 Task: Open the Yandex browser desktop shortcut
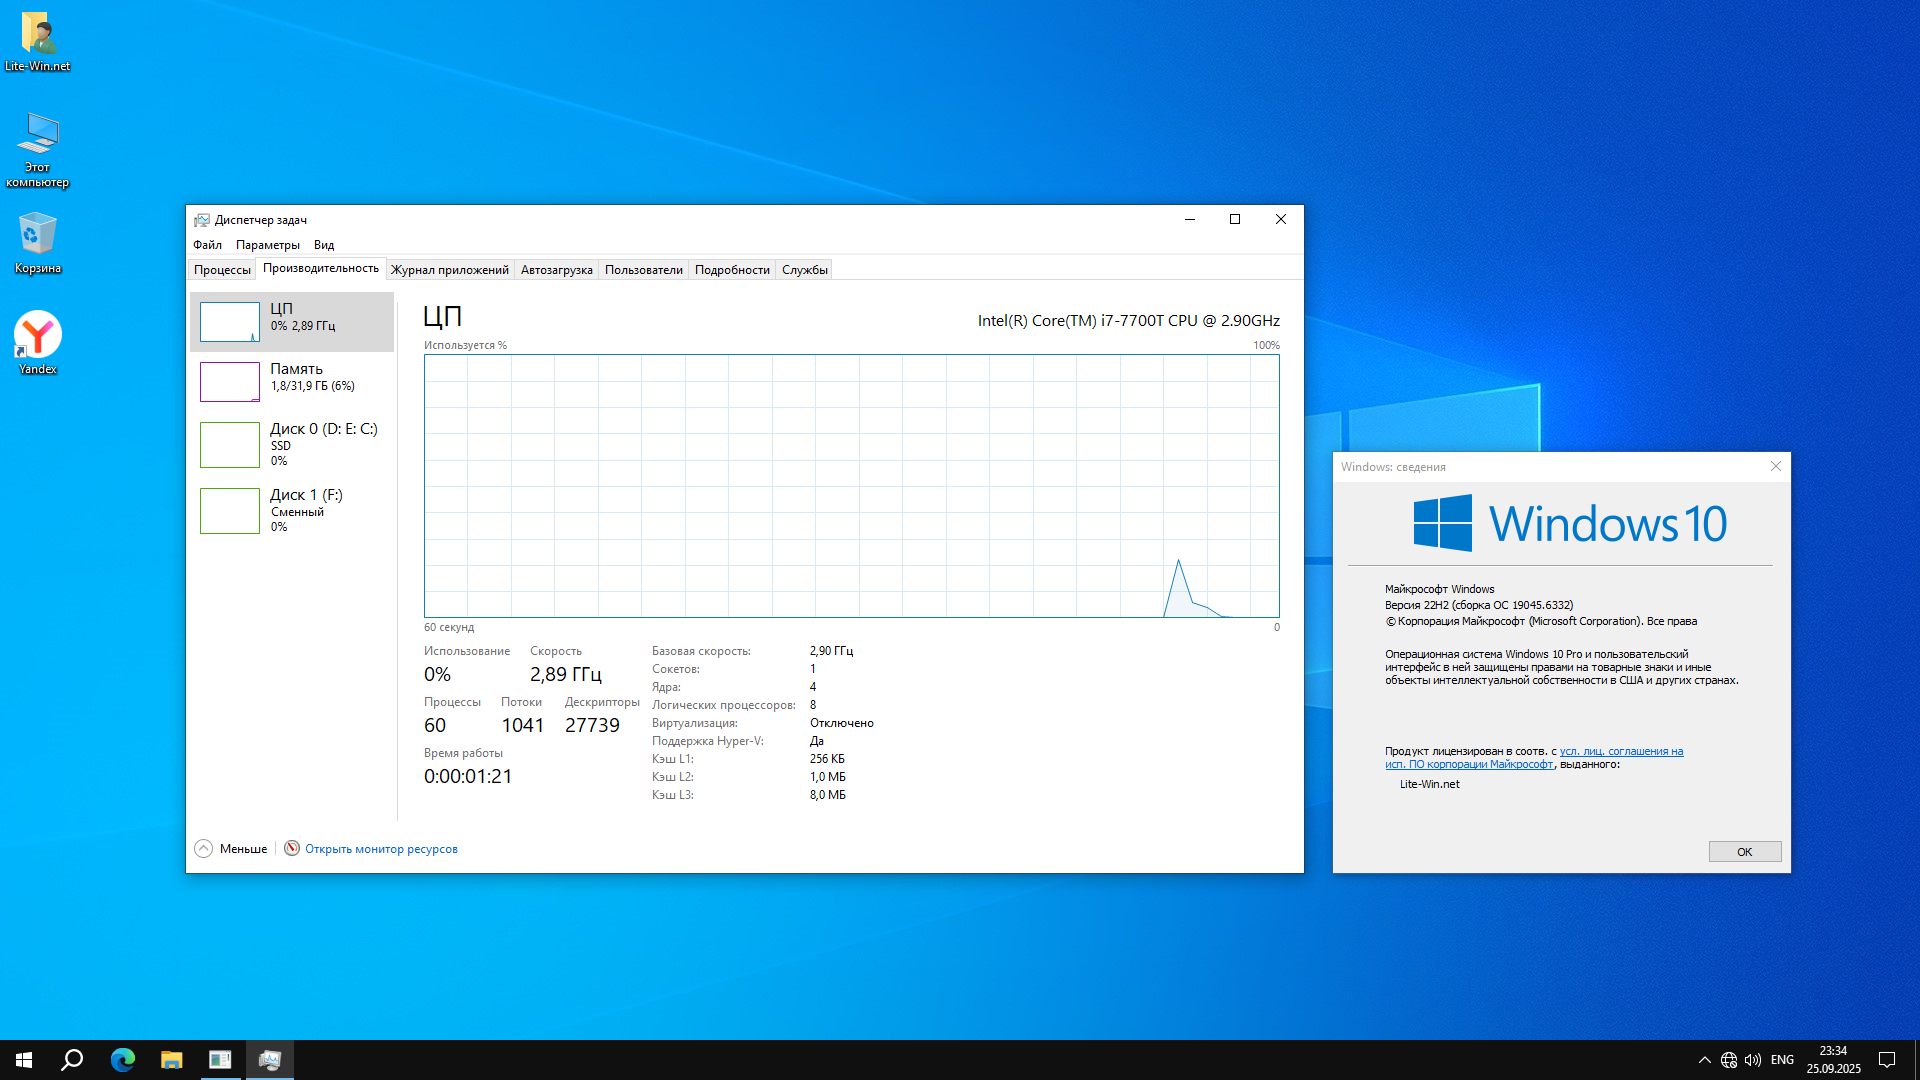pyautogui.click(x=37, y=337)
